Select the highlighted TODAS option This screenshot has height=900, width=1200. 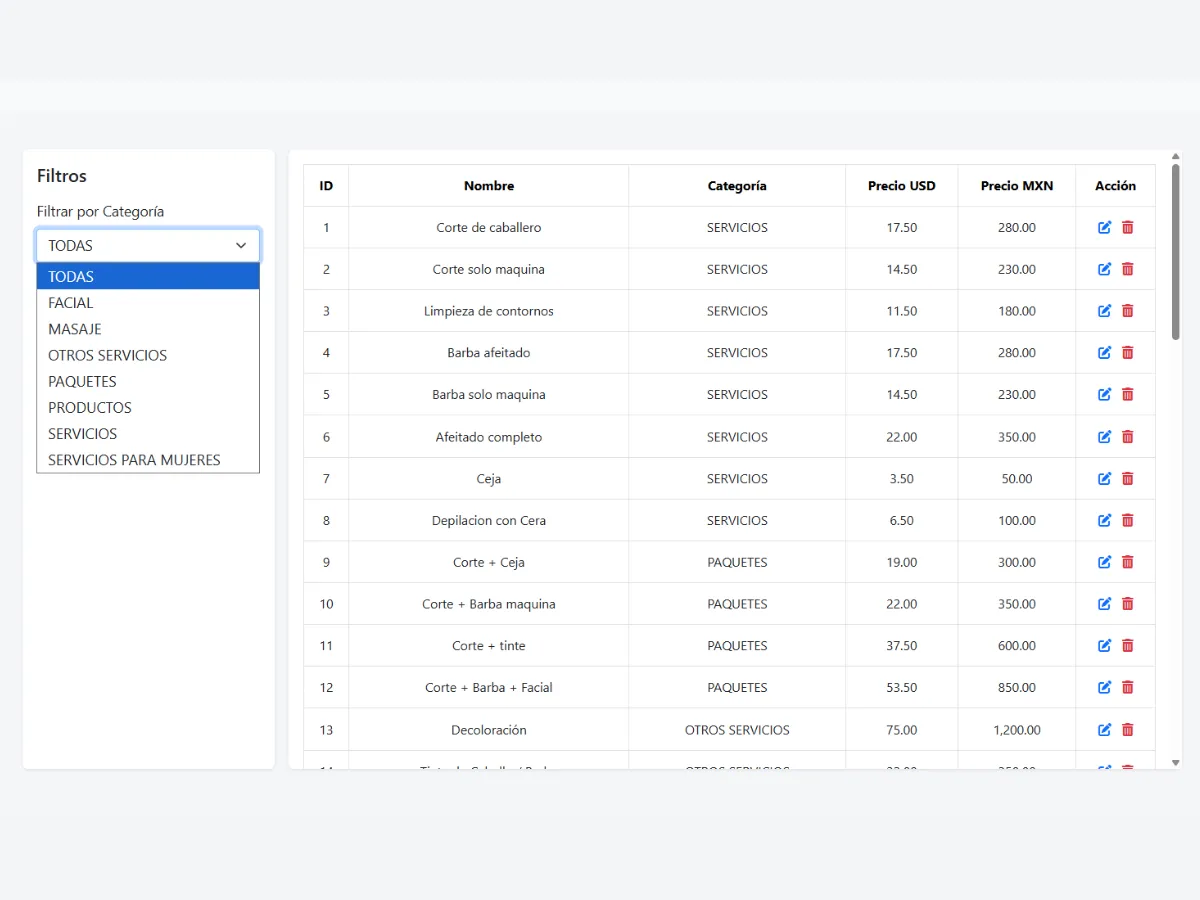click(71, 277)
